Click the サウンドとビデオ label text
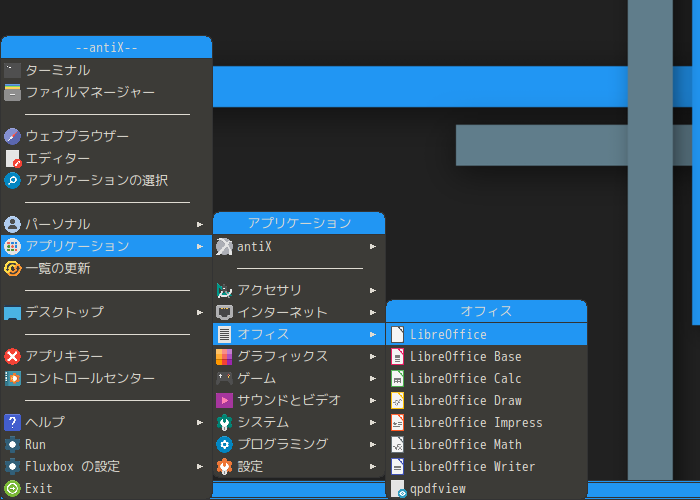Screen dimensions: 700x500 click(x=289, y=400)
